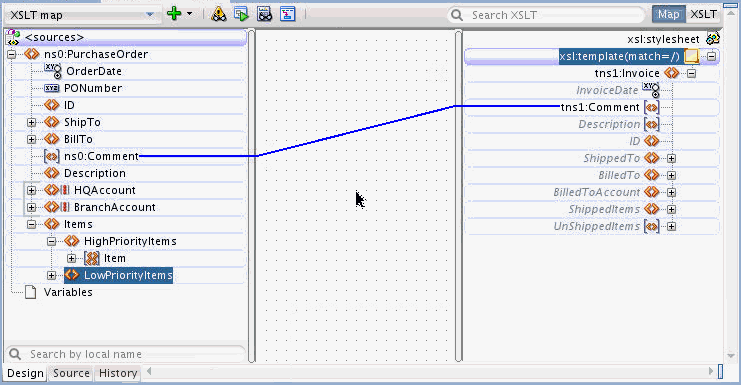The width and height of the screenshot is (741, 385).
Task: Click the scroll-left arrow in horizontal scrollbar
Action: 149,371
